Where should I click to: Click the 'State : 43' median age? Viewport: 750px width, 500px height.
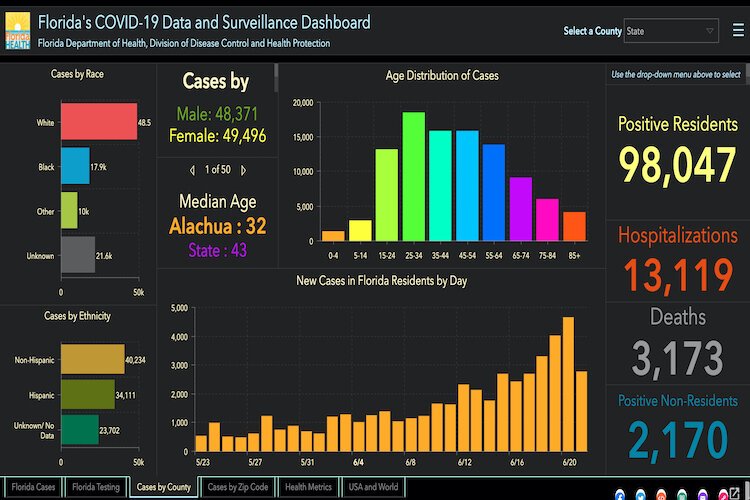(218, 250)
